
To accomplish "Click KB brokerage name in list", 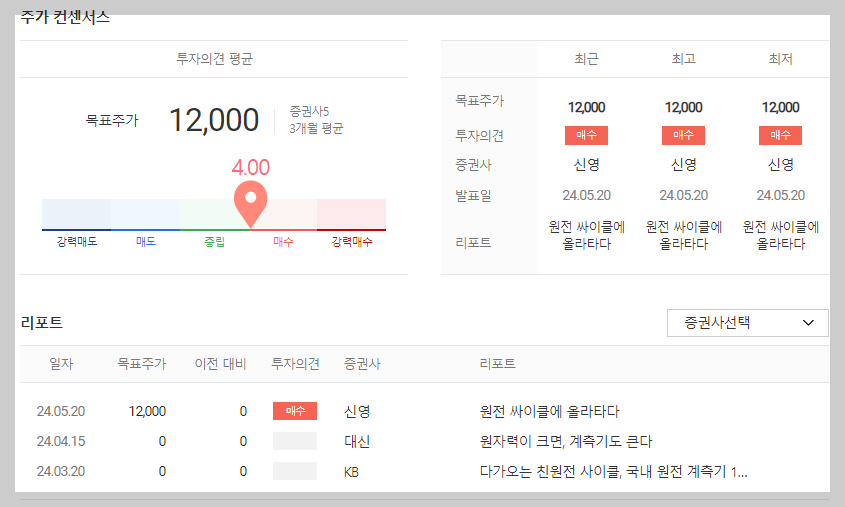I will tap(351, 473).
